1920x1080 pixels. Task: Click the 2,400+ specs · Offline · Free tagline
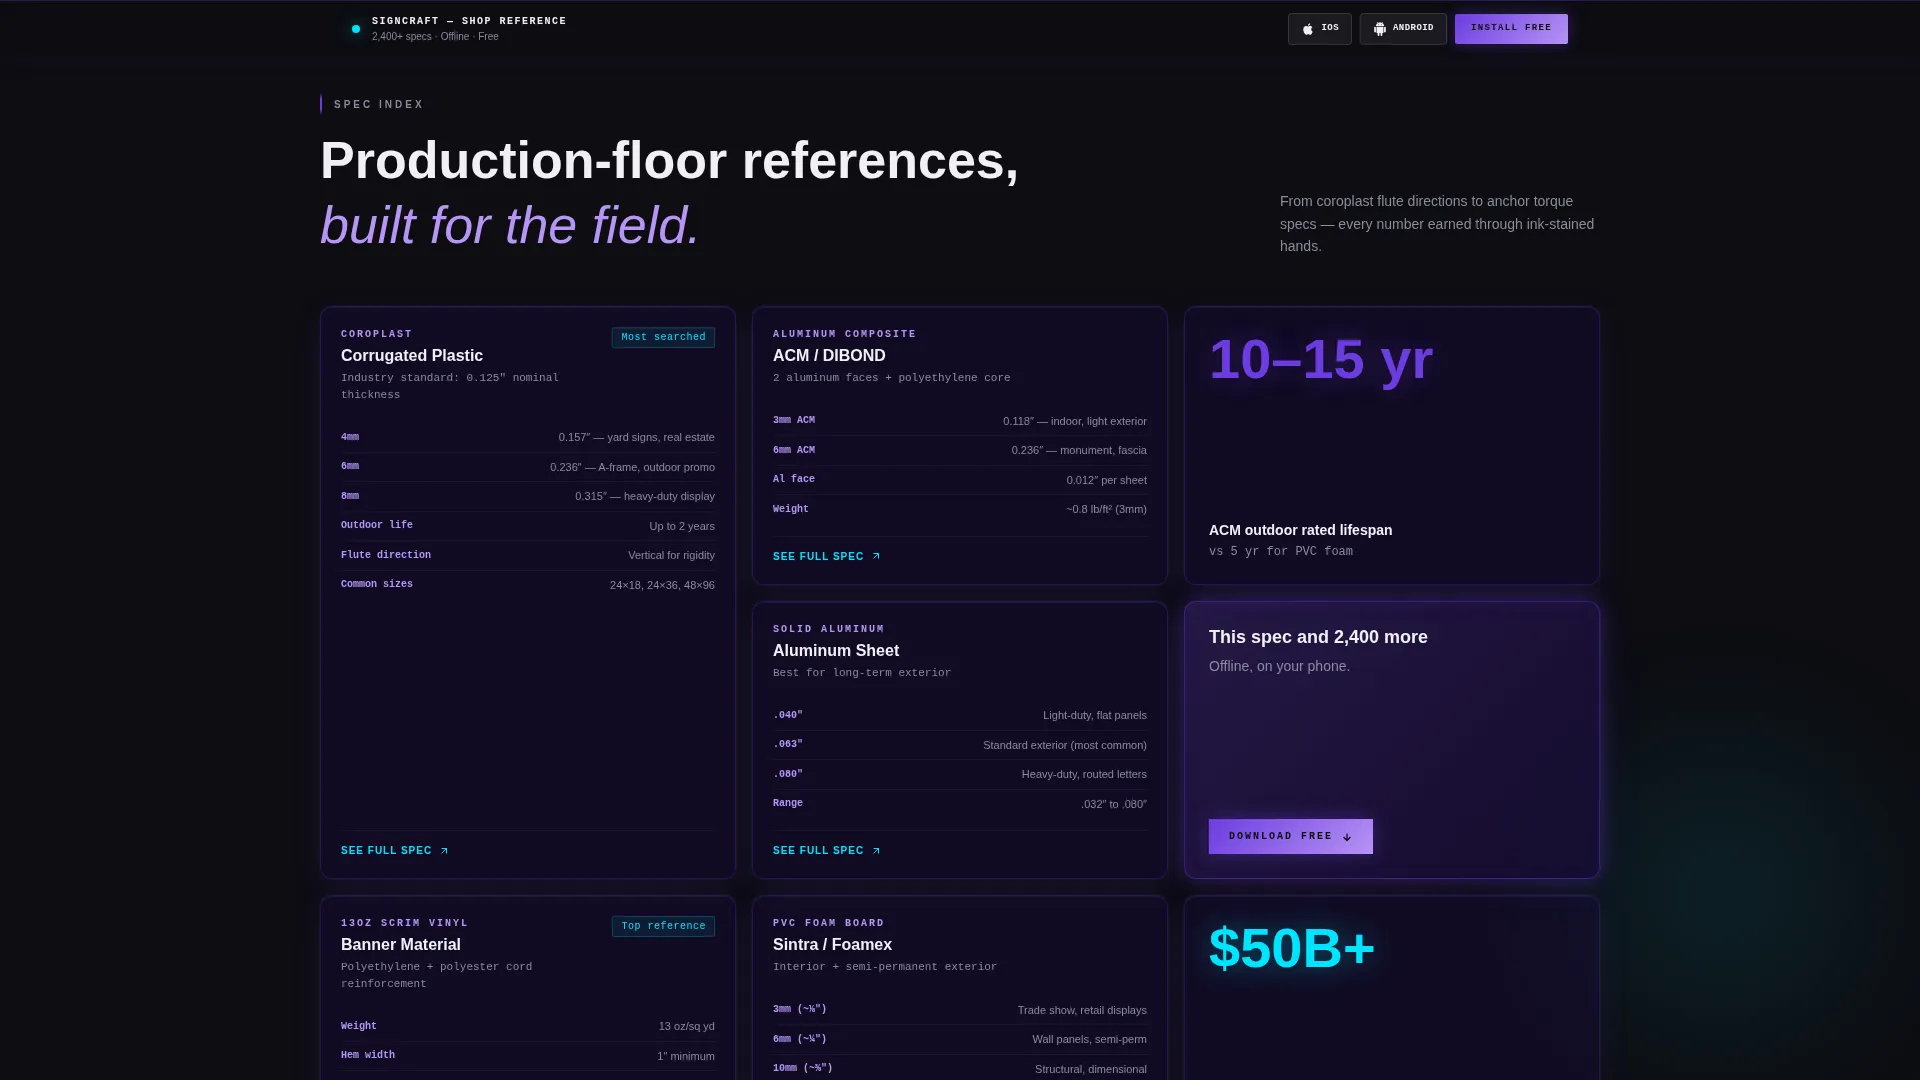tap(435, 37)
